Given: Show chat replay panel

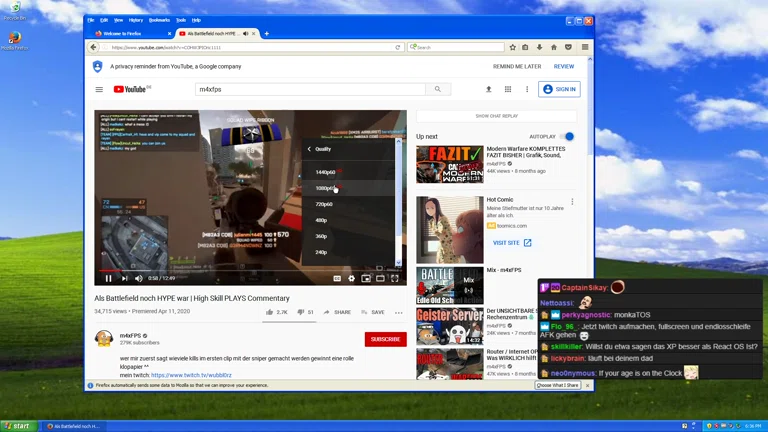Looking at the screenshot, I should [497, 116].
